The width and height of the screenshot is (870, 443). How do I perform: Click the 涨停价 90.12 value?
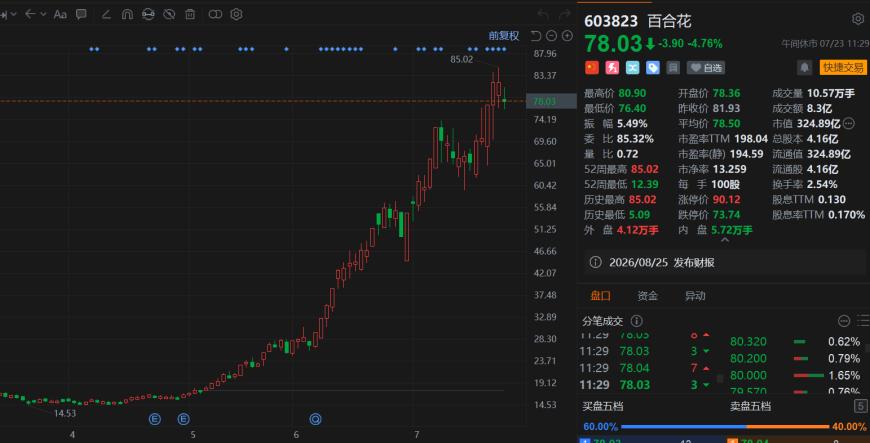(x=726, y=199)
